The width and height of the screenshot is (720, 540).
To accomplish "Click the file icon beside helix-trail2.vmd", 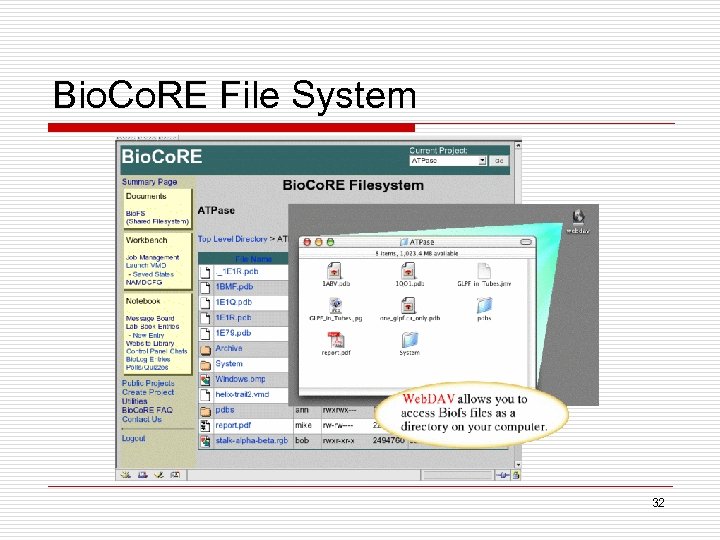I will (x=205, y=395).
